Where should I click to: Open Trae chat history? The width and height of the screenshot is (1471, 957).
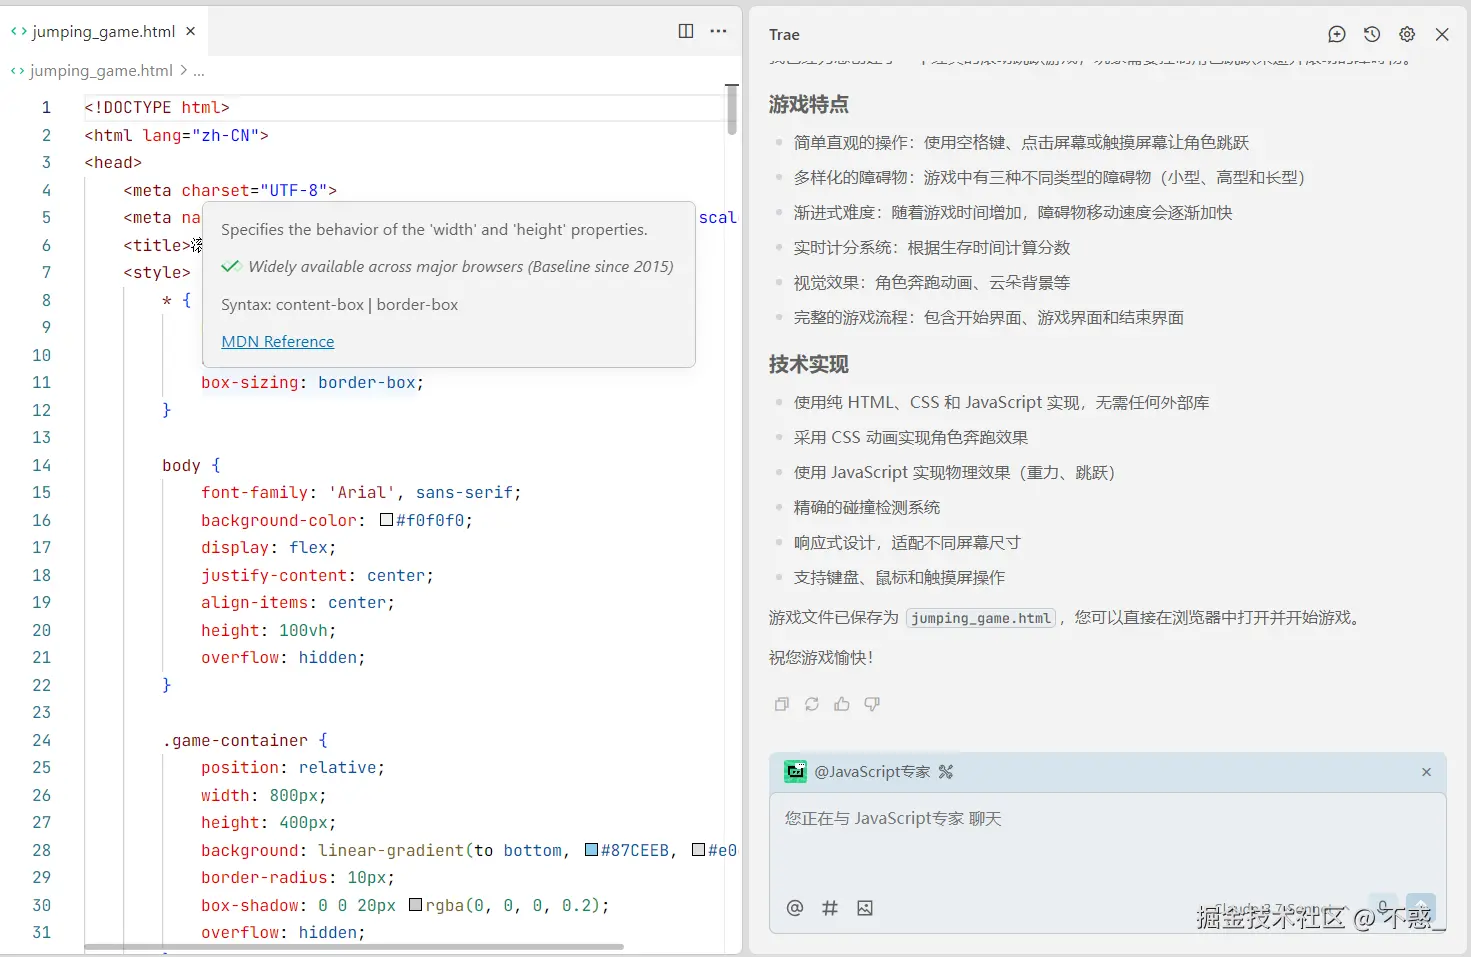1372,34
